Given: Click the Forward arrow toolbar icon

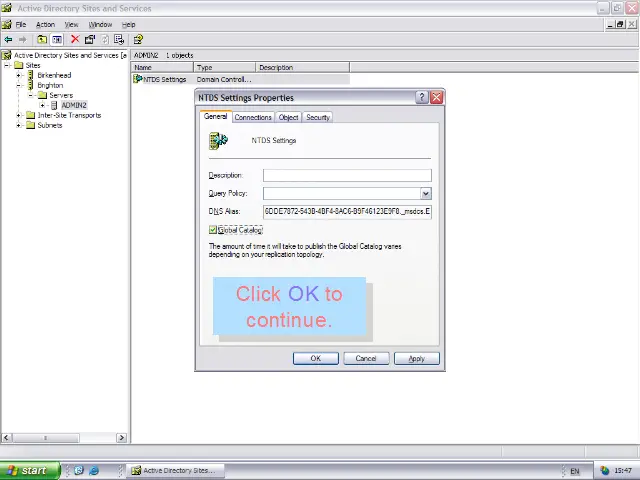Looking at the screenshot, I should 22,40.
